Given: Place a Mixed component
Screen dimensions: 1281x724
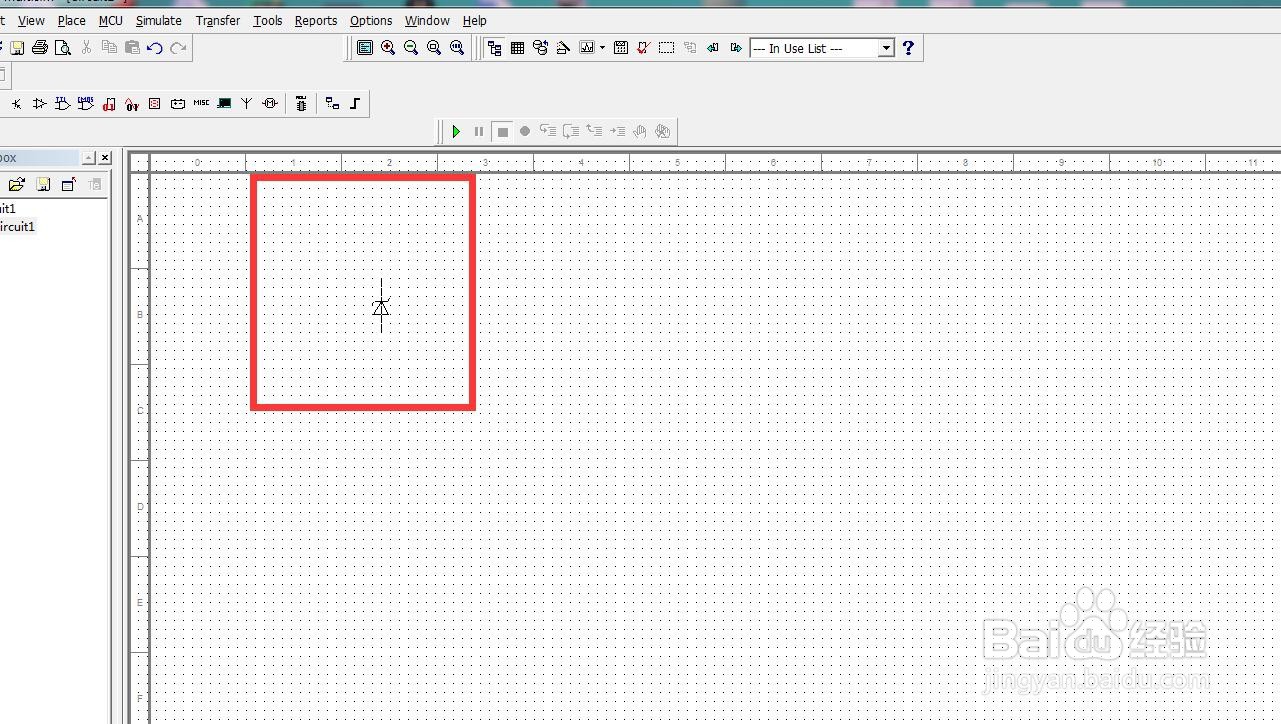Looking at the screenshot, I should tap(132, 103).
